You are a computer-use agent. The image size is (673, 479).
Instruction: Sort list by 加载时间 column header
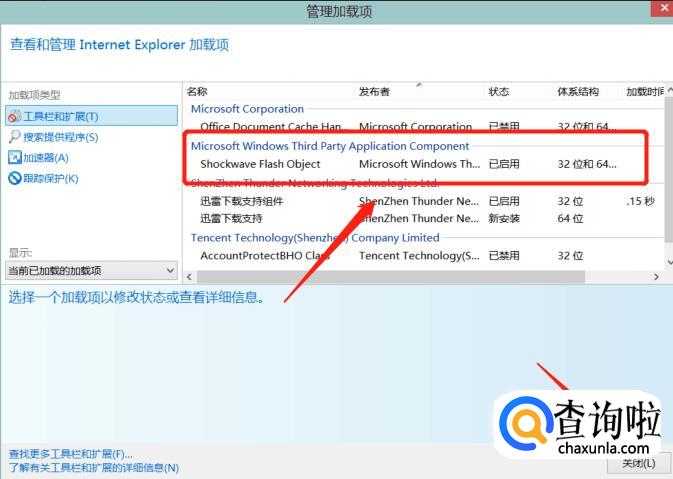click(x=645, y=91)
